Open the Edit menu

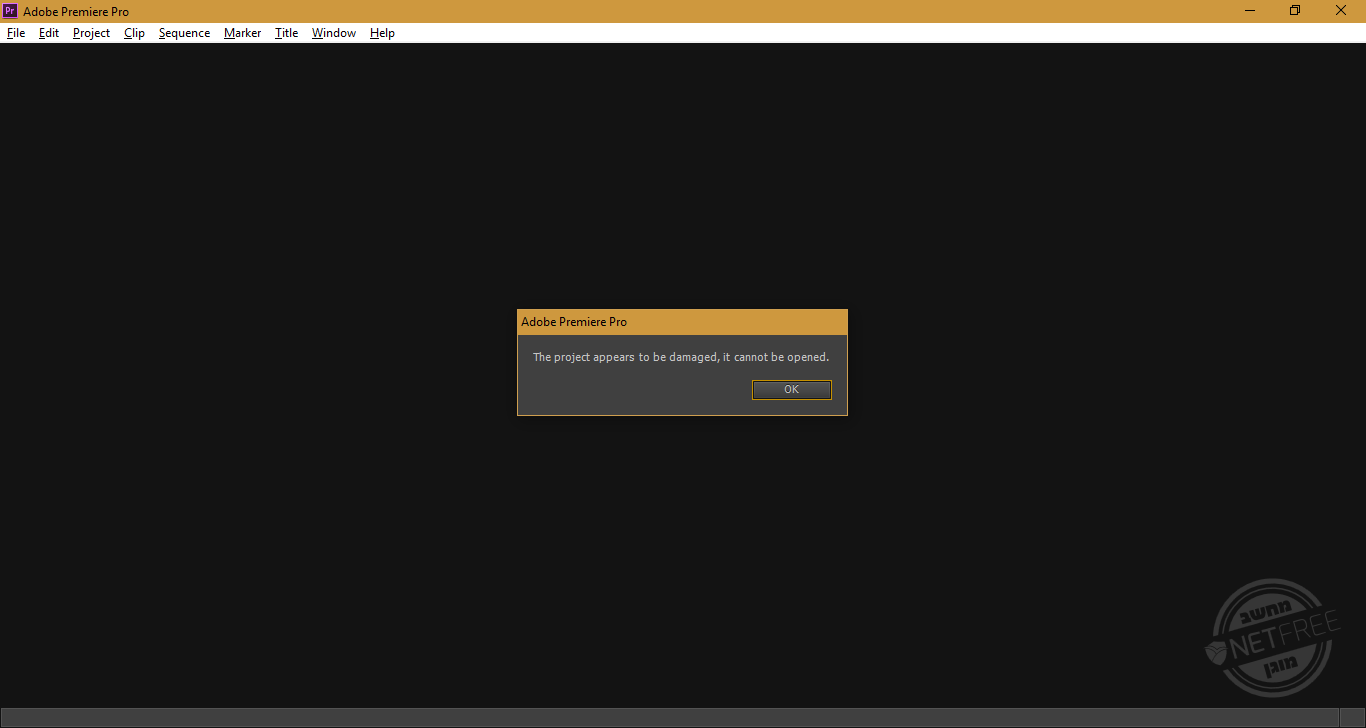coord(49,33)
